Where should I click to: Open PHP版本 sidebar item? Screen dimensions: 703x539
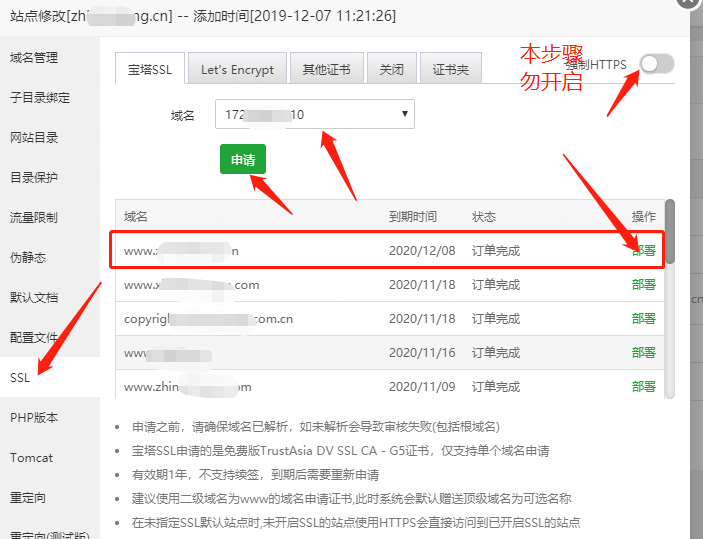click(34, 417)
